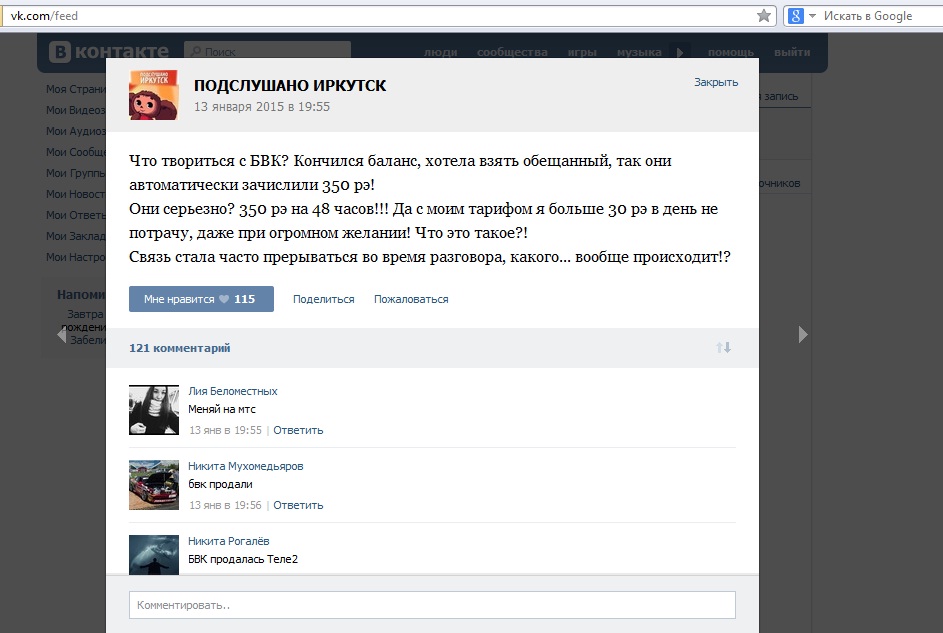Image resolution: width=943 pixels, height=633 pixels.
Task: Open Подслушано Иркутск community avatar
Action: (154, 95)
